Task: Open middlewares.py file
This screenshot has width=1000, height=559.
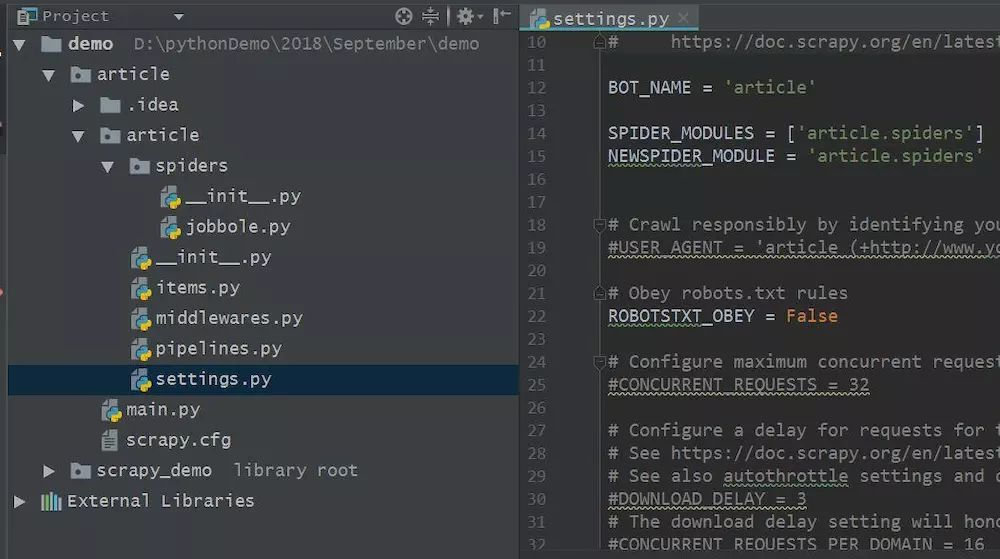Action: [229, 318]
